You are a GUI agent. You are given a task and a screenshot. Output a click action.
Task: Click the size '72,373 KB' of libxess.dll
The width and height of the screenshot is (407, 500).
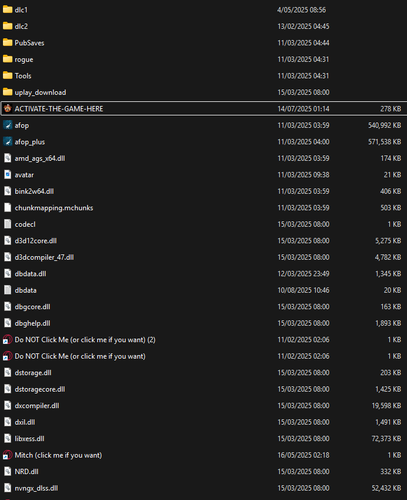[386, 439]
